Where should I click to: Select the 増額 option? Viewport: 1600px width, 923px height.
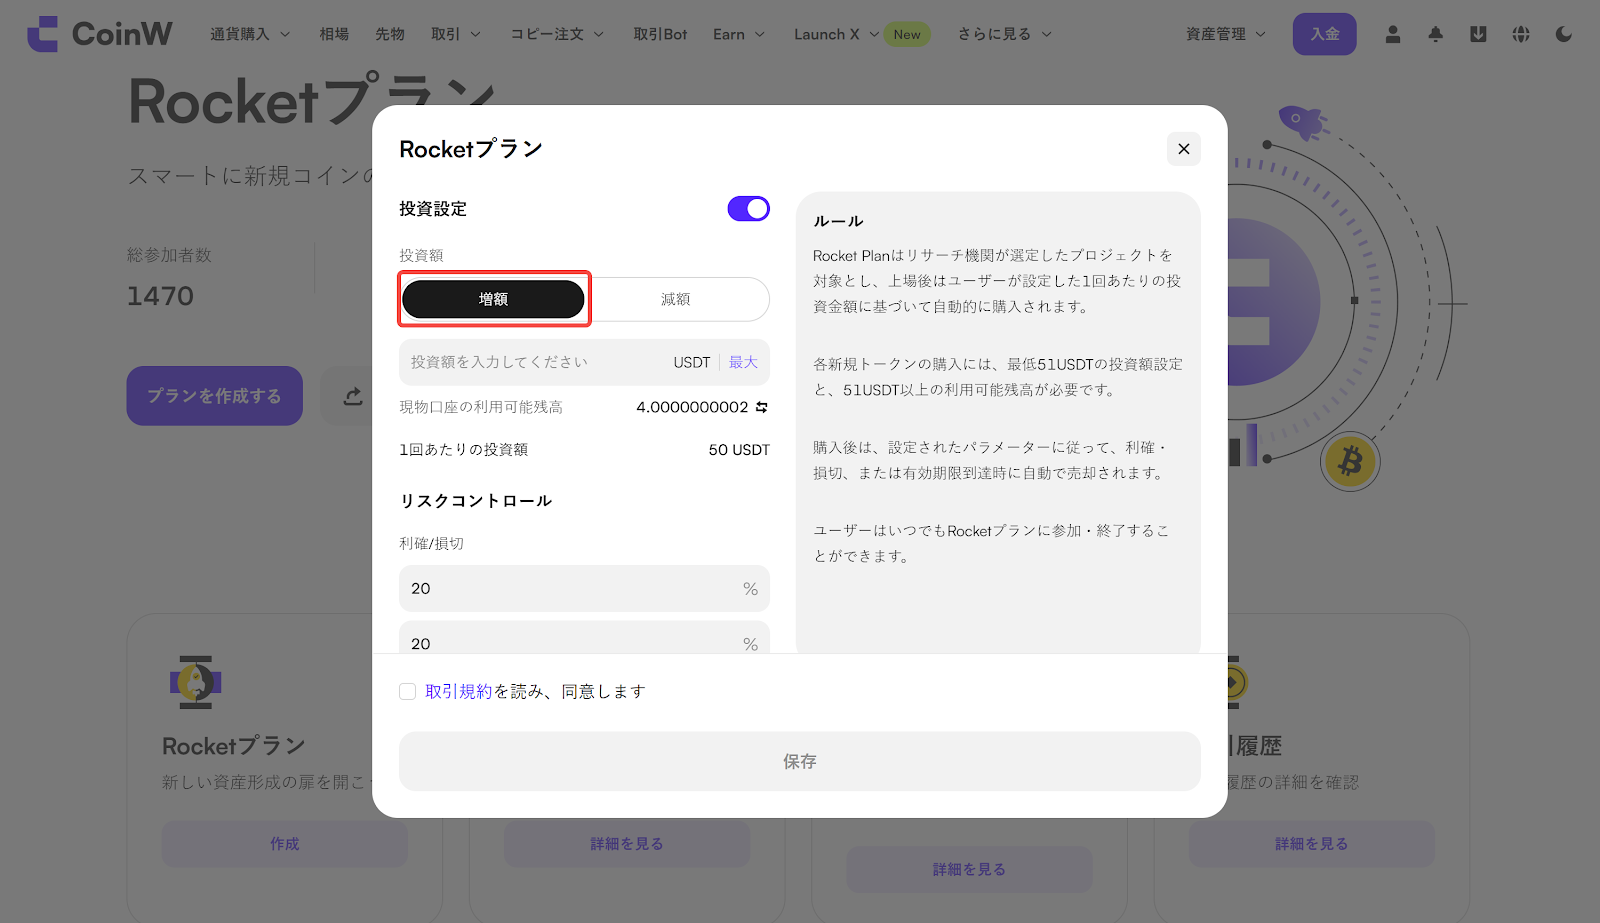tap(493, 299)
